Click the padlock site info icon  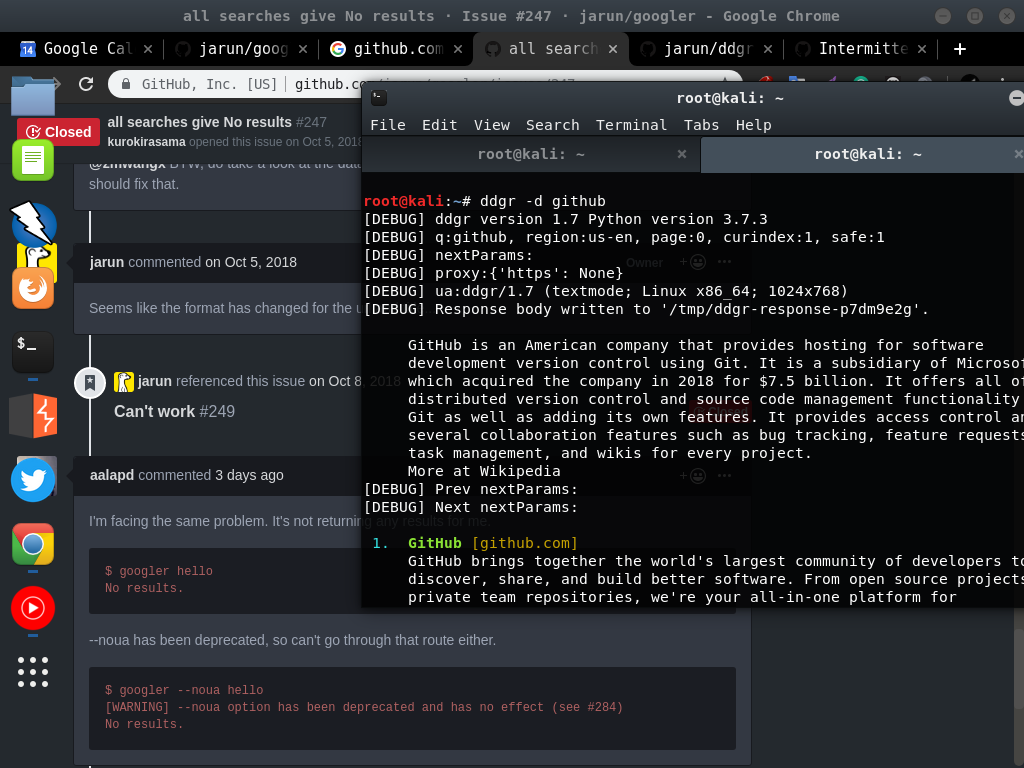point(125,84)
